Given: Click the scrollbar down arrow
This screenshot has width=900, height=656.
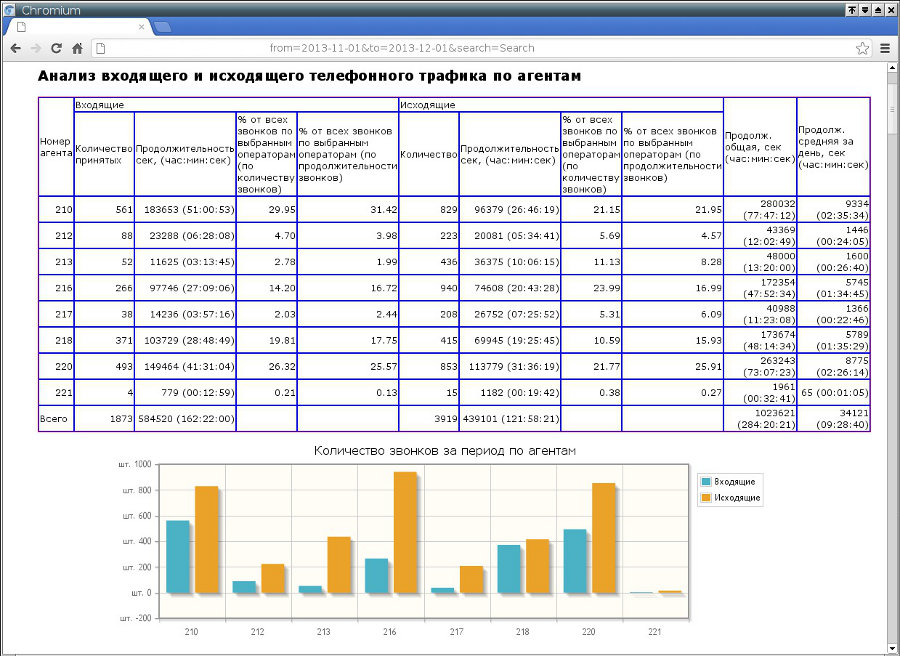Looking at the screenshot, I should pos(892,649).
